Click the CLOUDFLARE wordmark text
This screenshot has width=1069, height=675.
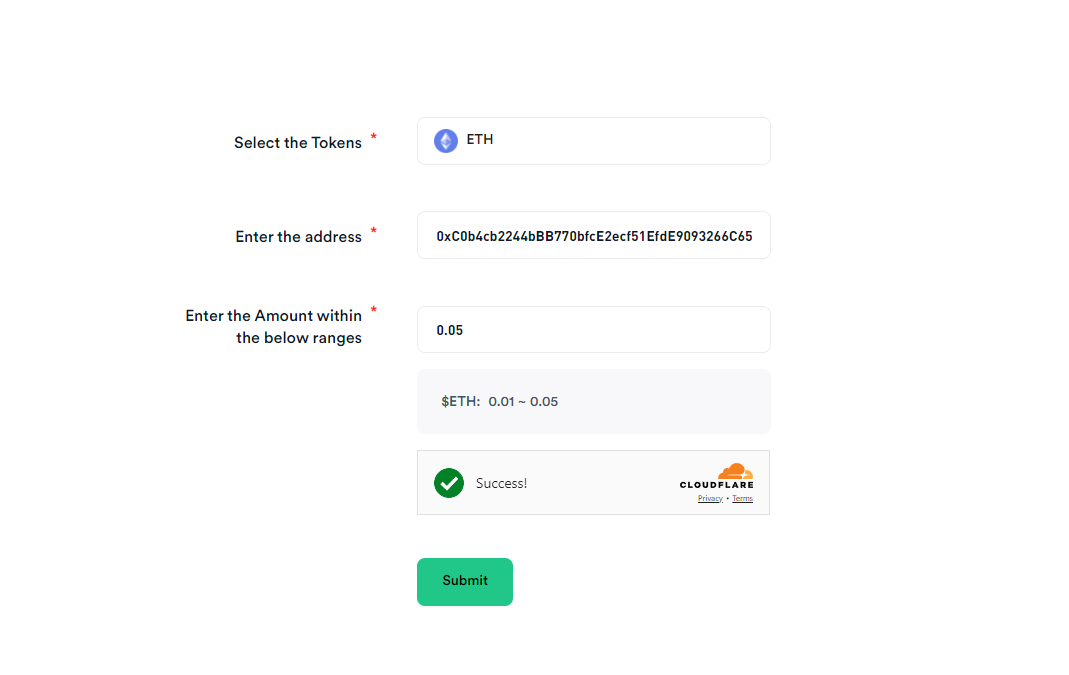coord(716,485)
